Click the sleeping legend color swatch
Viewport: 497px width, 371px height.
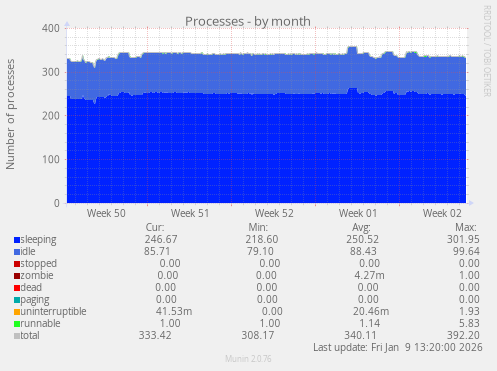click(x=17, y=240)
